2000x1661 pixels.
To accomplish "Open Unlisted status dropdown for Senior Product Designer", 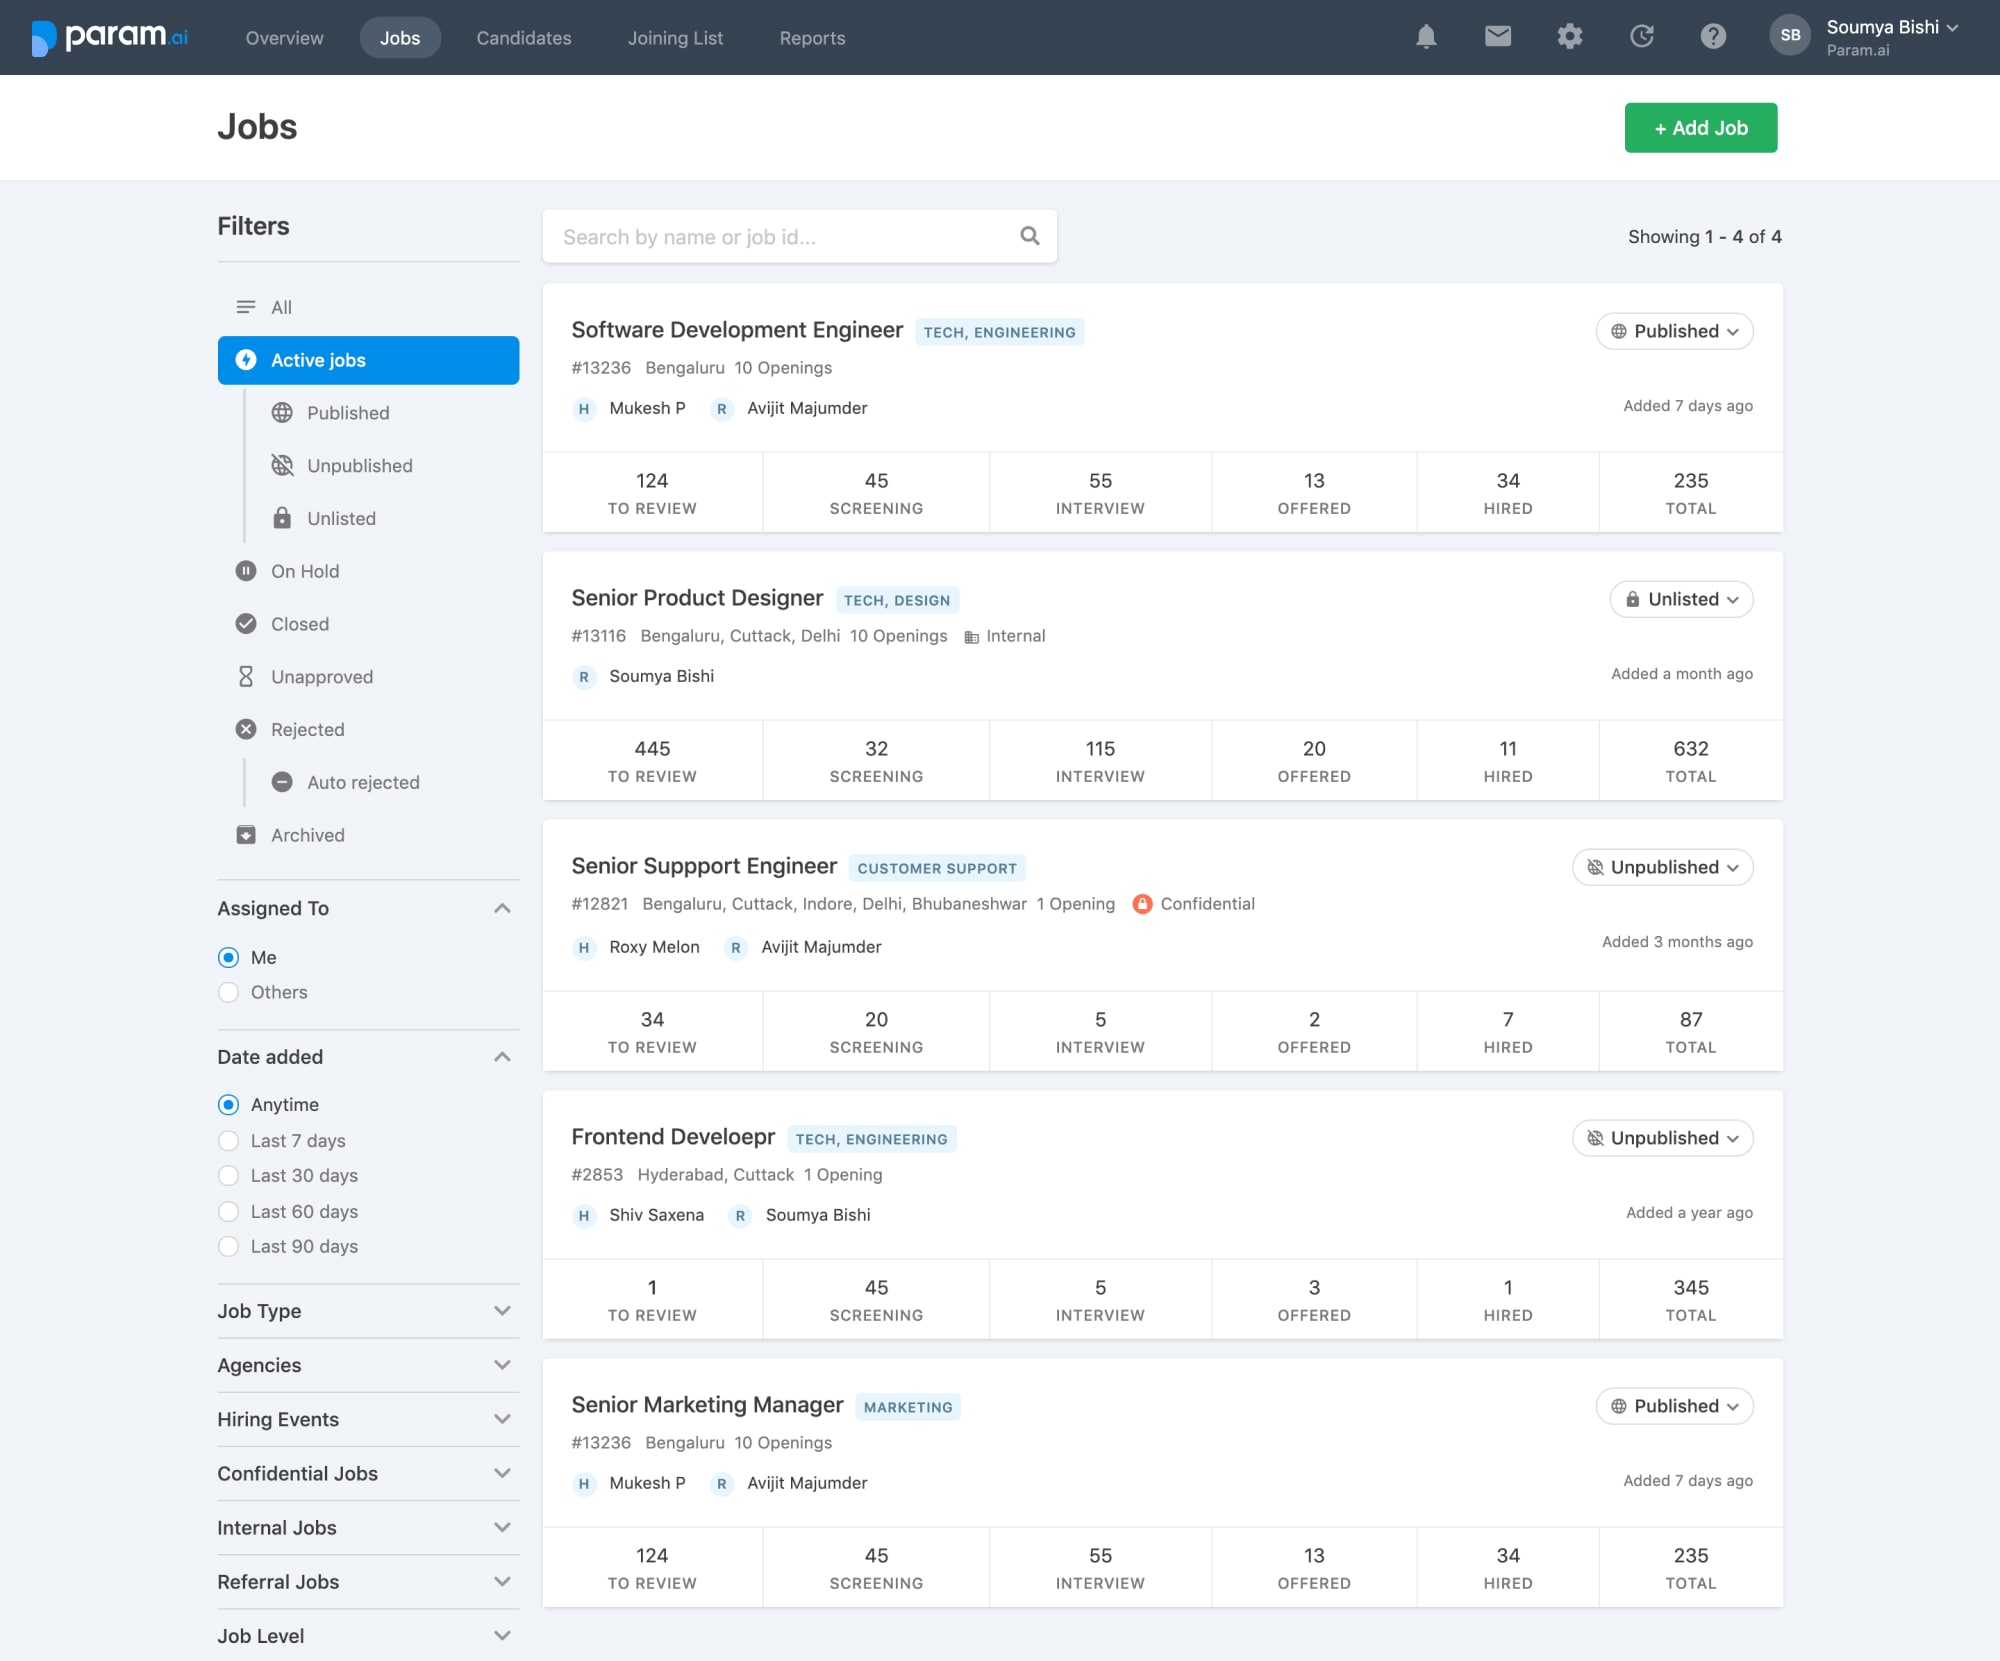I will pyautogui.click(x=1681, y=599).
